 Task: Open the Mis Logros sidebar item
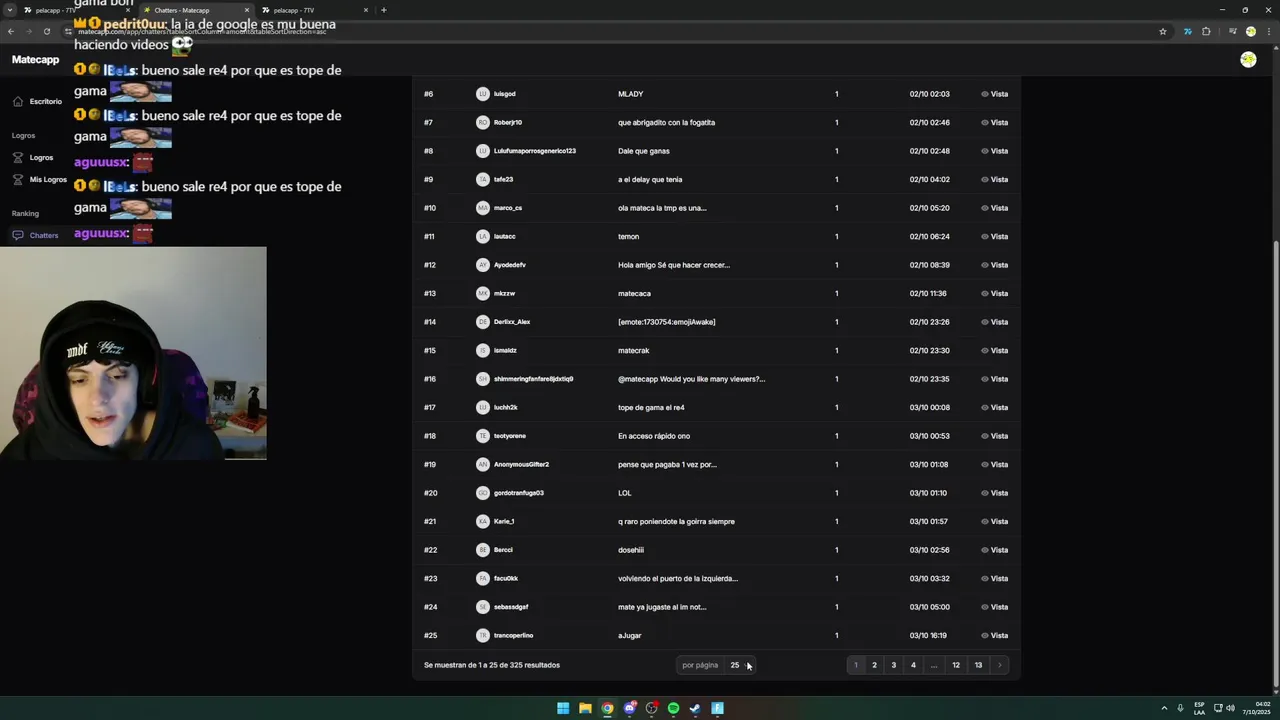coord(40,179)
